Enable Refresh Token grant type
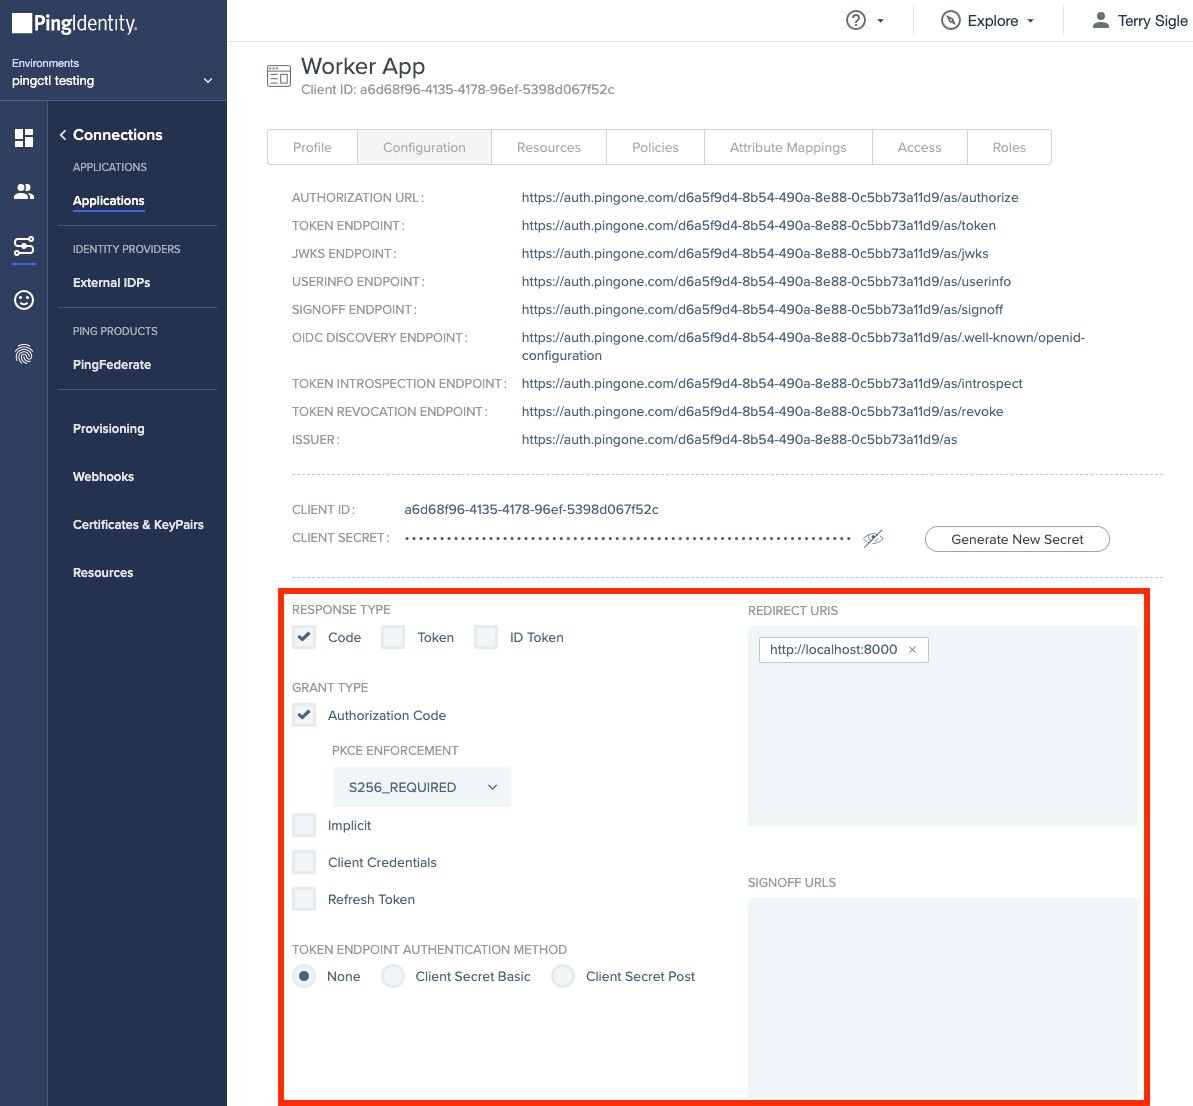Viewport: 1193px width, 1106px height. [x=304, y=899]
